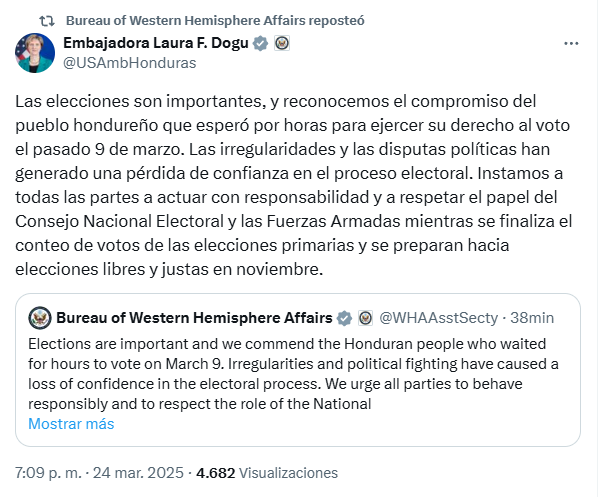Screen dimensions: 600x497
Task: Click government seal badge beside Dogu's name
Action: pos(282,43)
